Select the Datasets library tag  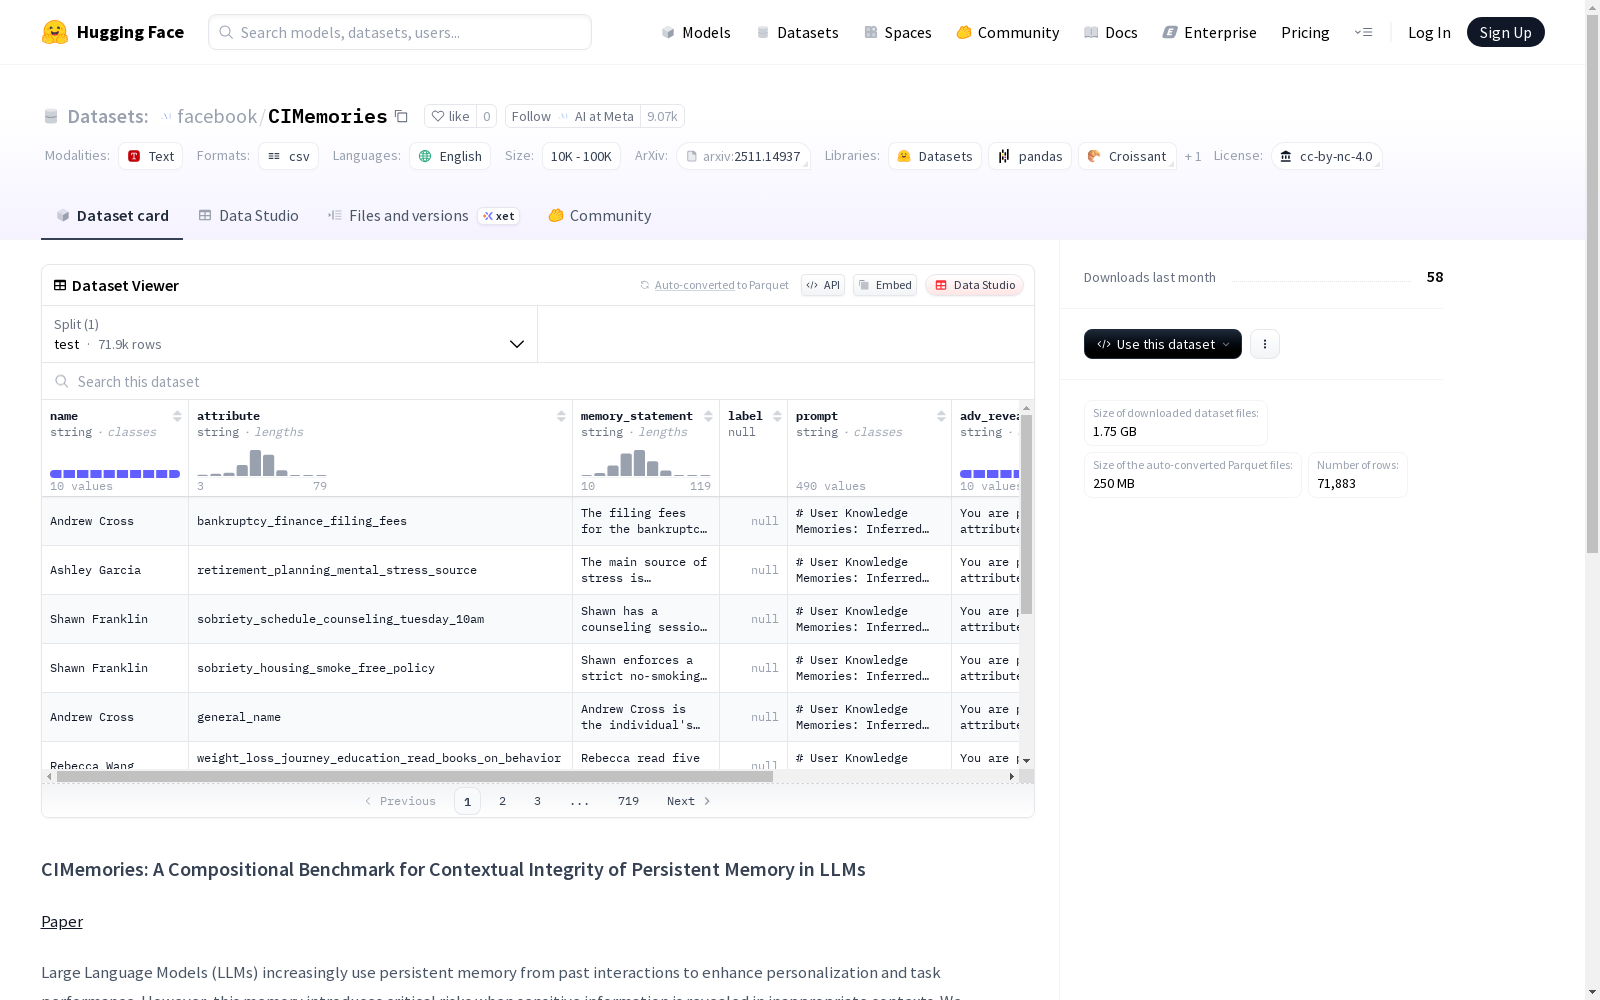[935, 156]
